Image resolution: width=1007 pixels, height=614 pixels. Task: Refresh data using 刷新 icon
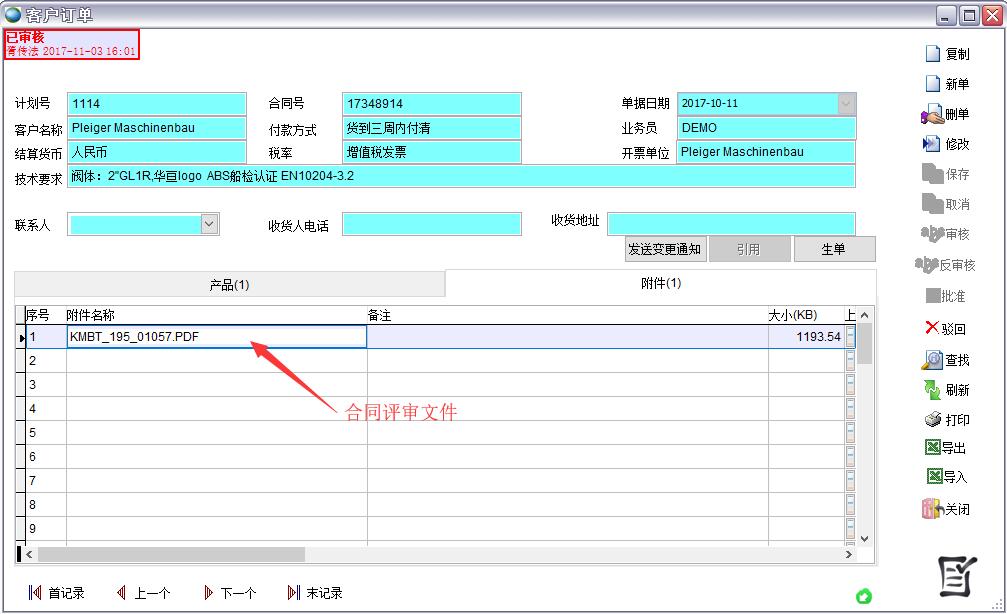click(x=932, y=390)
